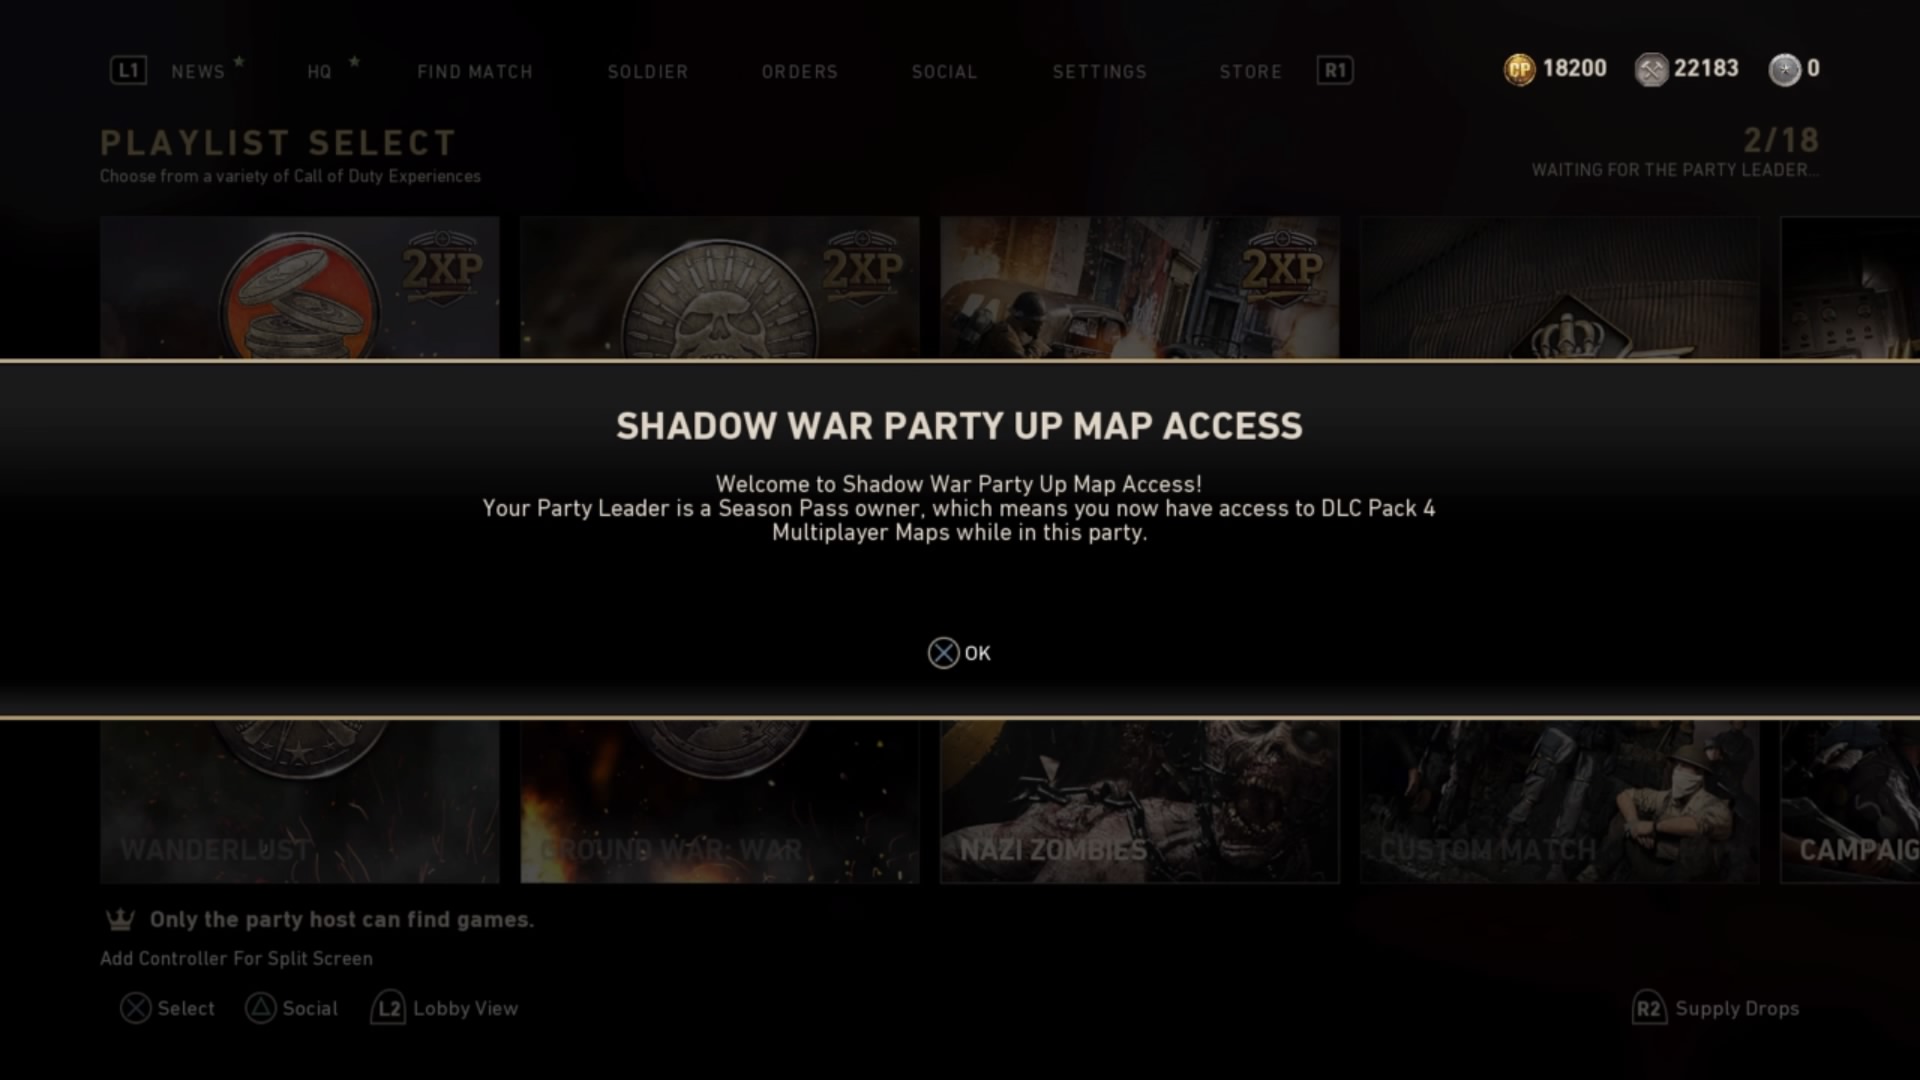Click the L2 Lobby View icon

(x=388, y=1008)
